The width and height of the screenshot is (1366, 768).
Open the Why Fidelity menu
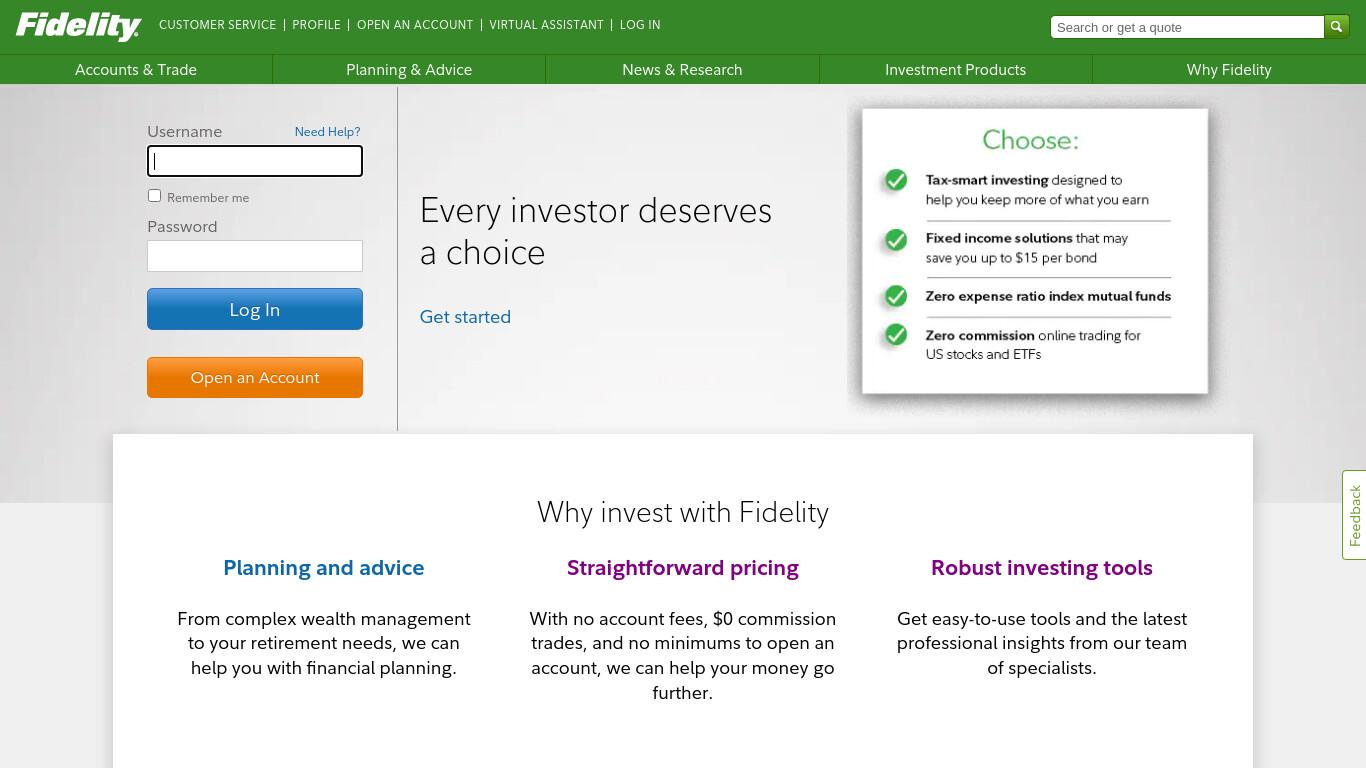(1229, 70)
